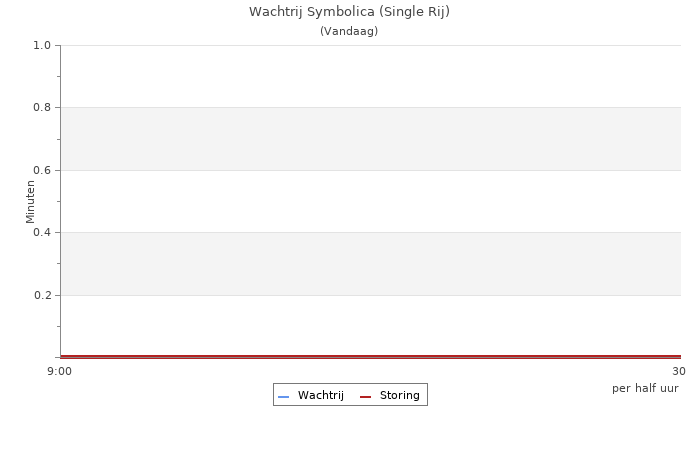This screenshot has width=700, height=450.
Task: Click the red Storing line in the plot
Action: 370,356
